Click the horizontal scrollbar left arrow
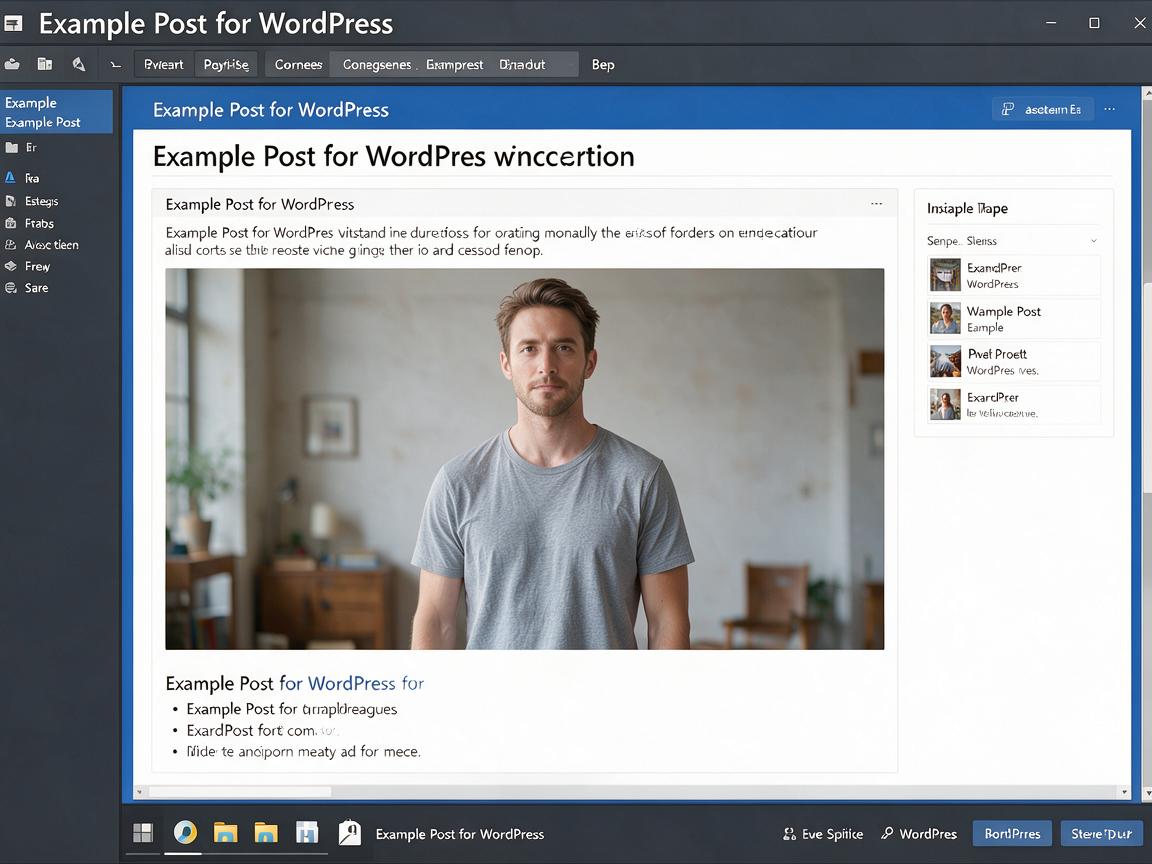 [x=140, y=792]
